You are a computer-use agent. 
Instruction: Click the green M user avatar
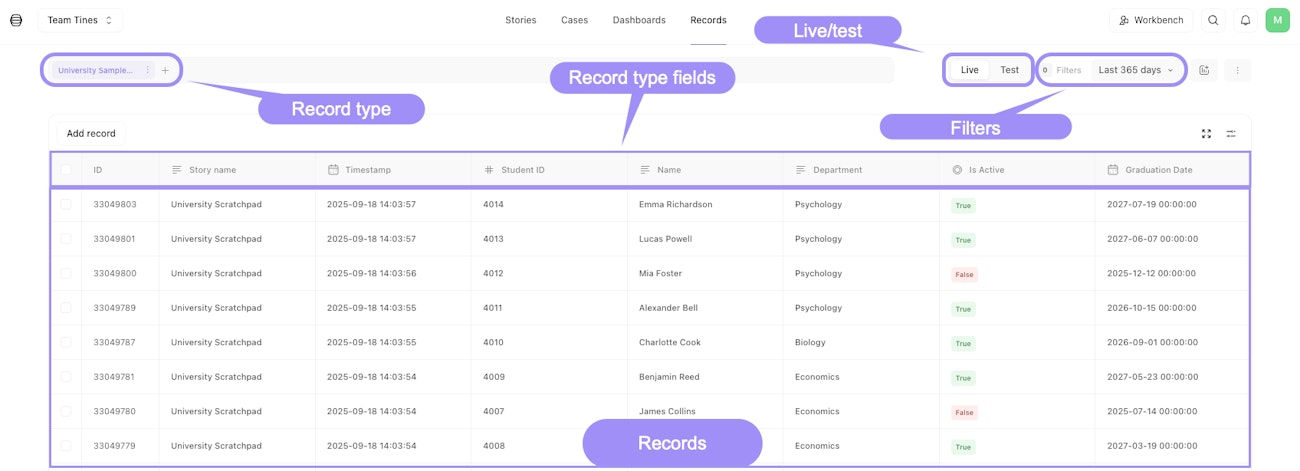click(x=1277, y=20)
